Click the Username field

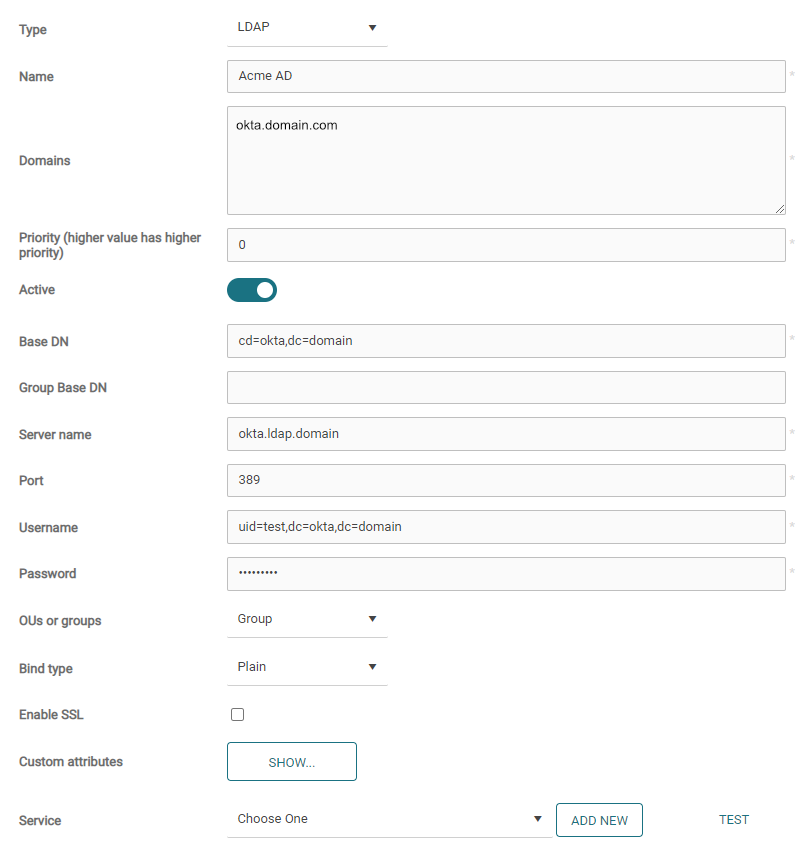(x=506, y=527)
